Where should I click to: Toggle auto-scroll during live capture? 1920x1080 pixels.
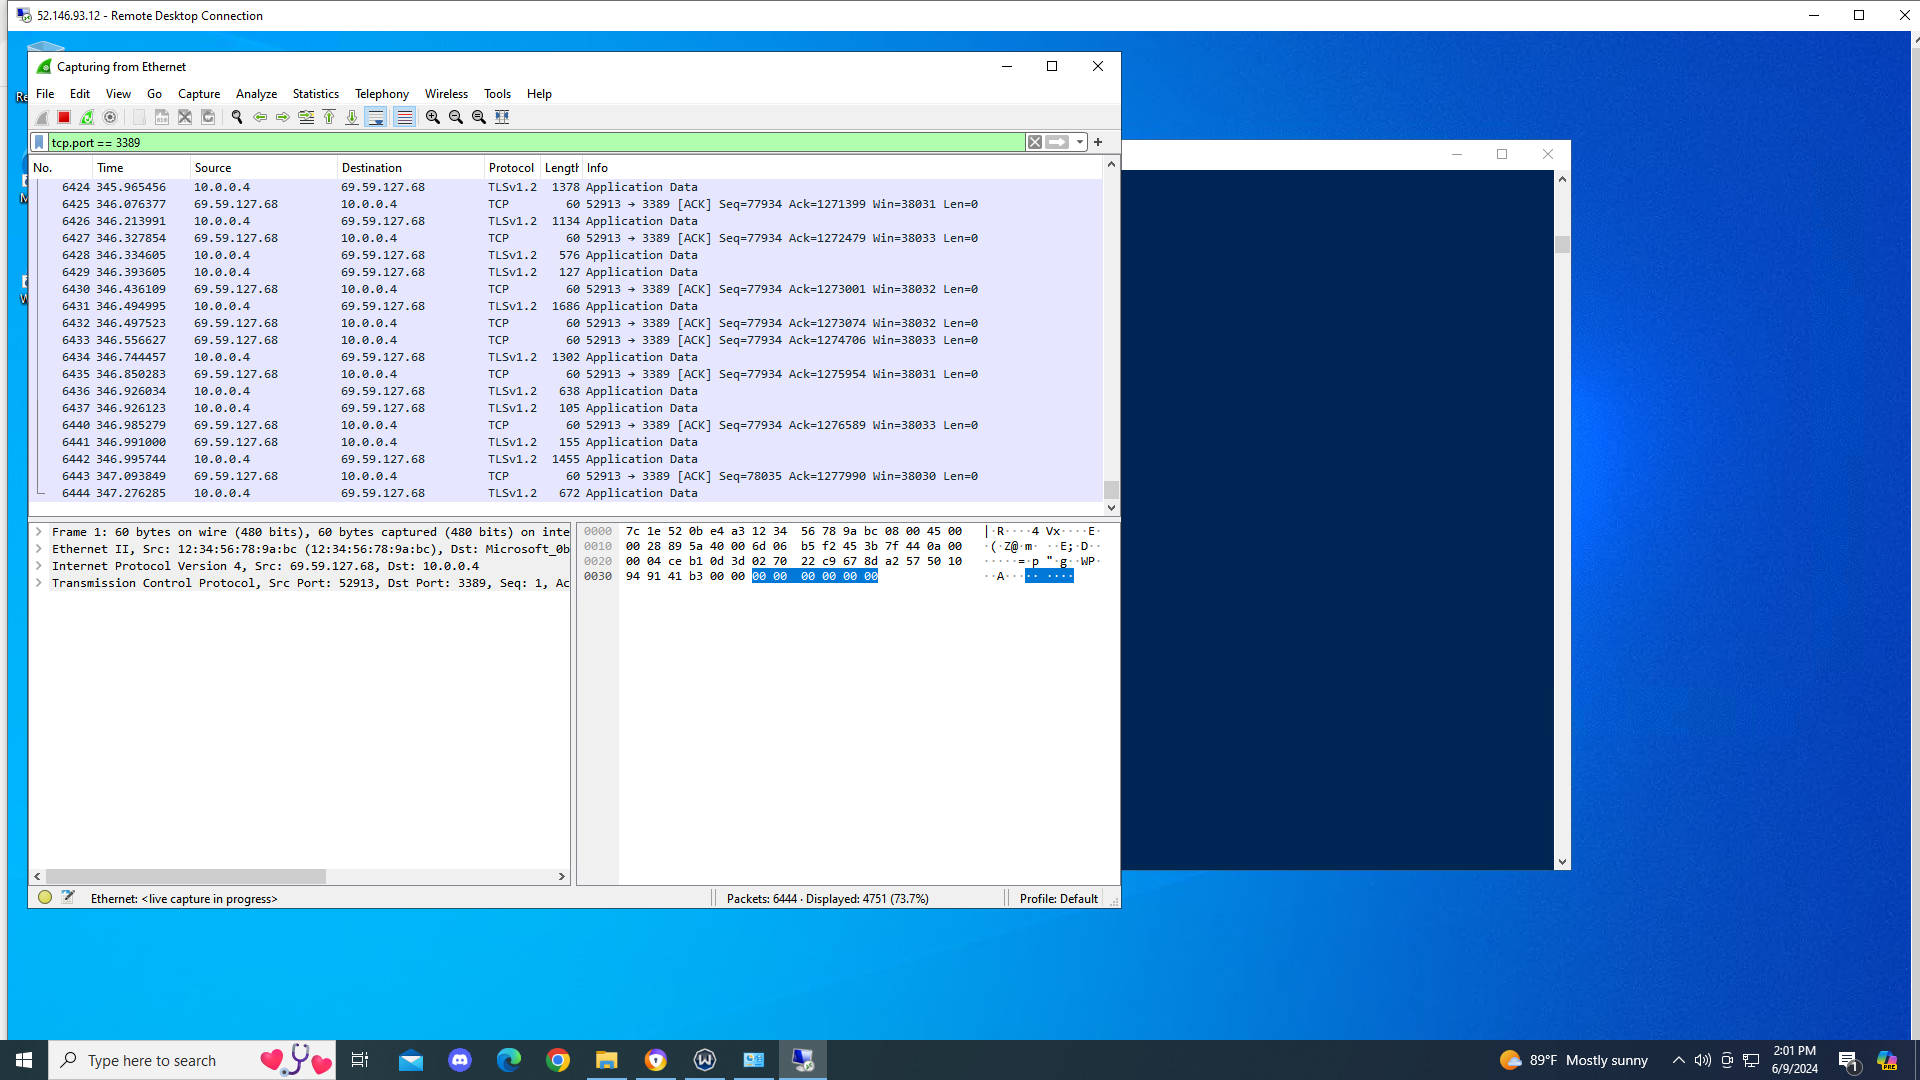tap(376, 117)
